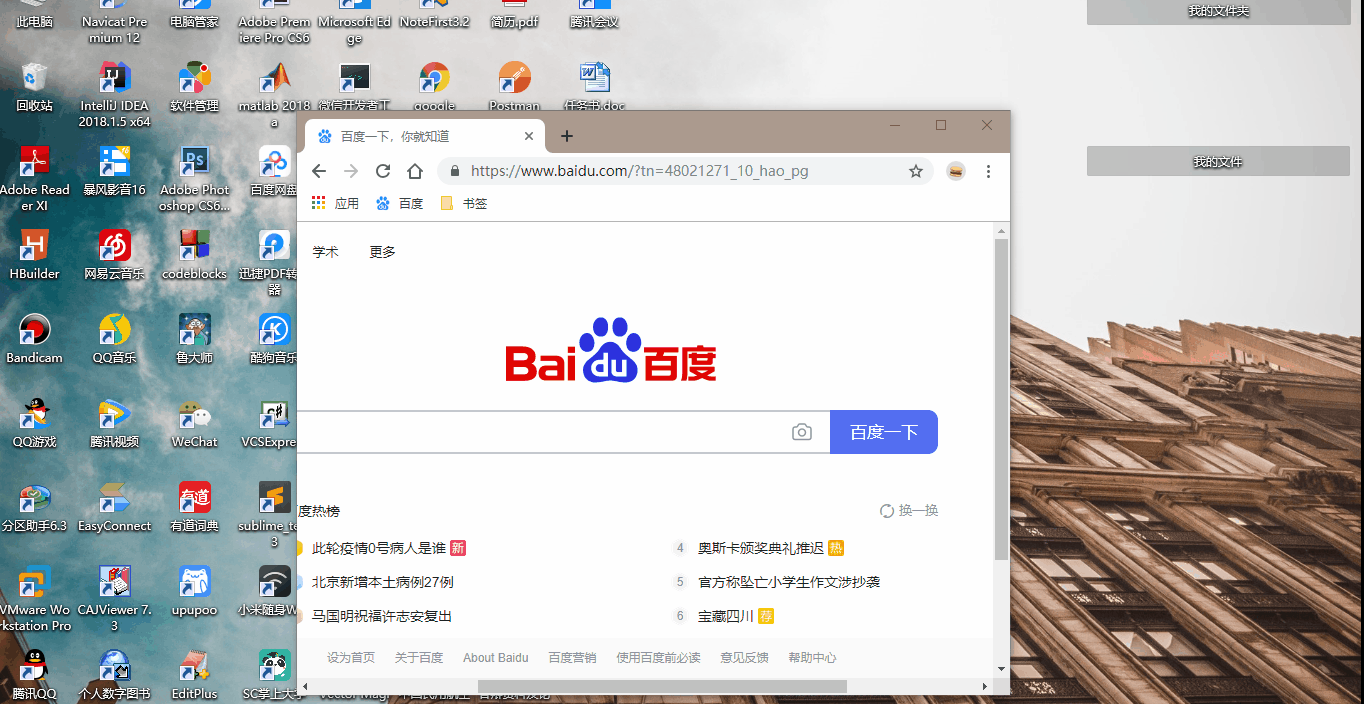
Task: Launch codeblocks desktop shortcut
Action: click(194, 254)
